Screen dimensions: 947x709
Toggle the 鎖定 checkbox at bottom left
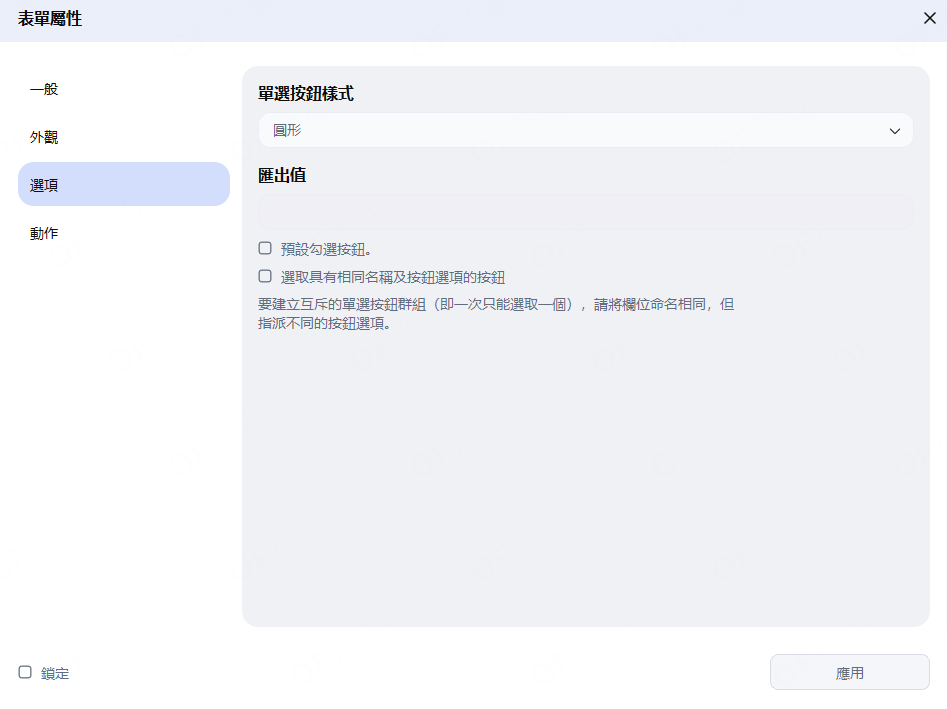[x=24, y=673]
